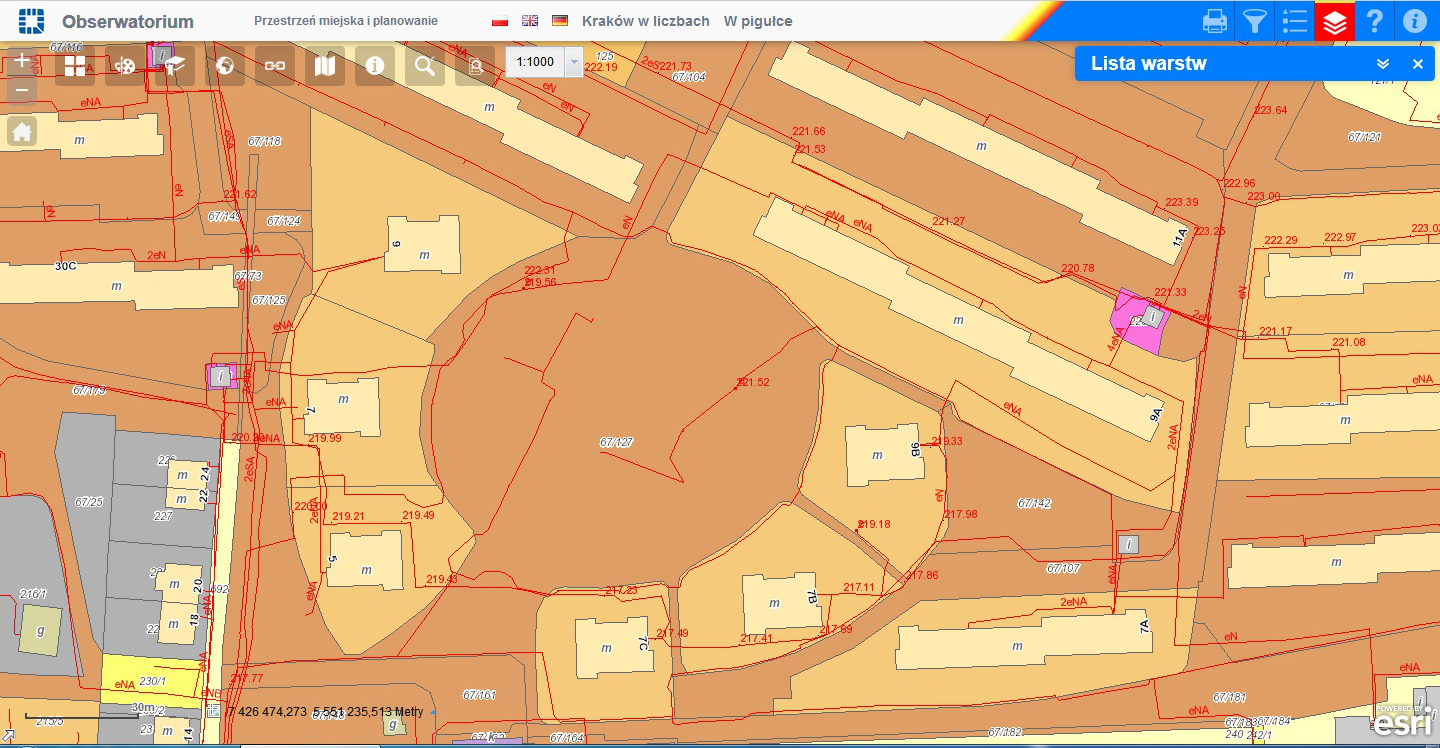Toggle the layer list stack icon
The height and width of the screenshot is (748, 1440).
[x=1334, y=21]
